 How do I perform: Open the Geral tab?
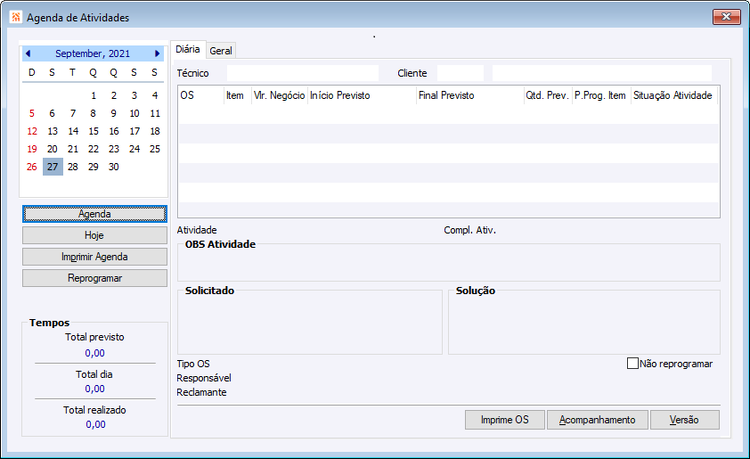point(221,51)
